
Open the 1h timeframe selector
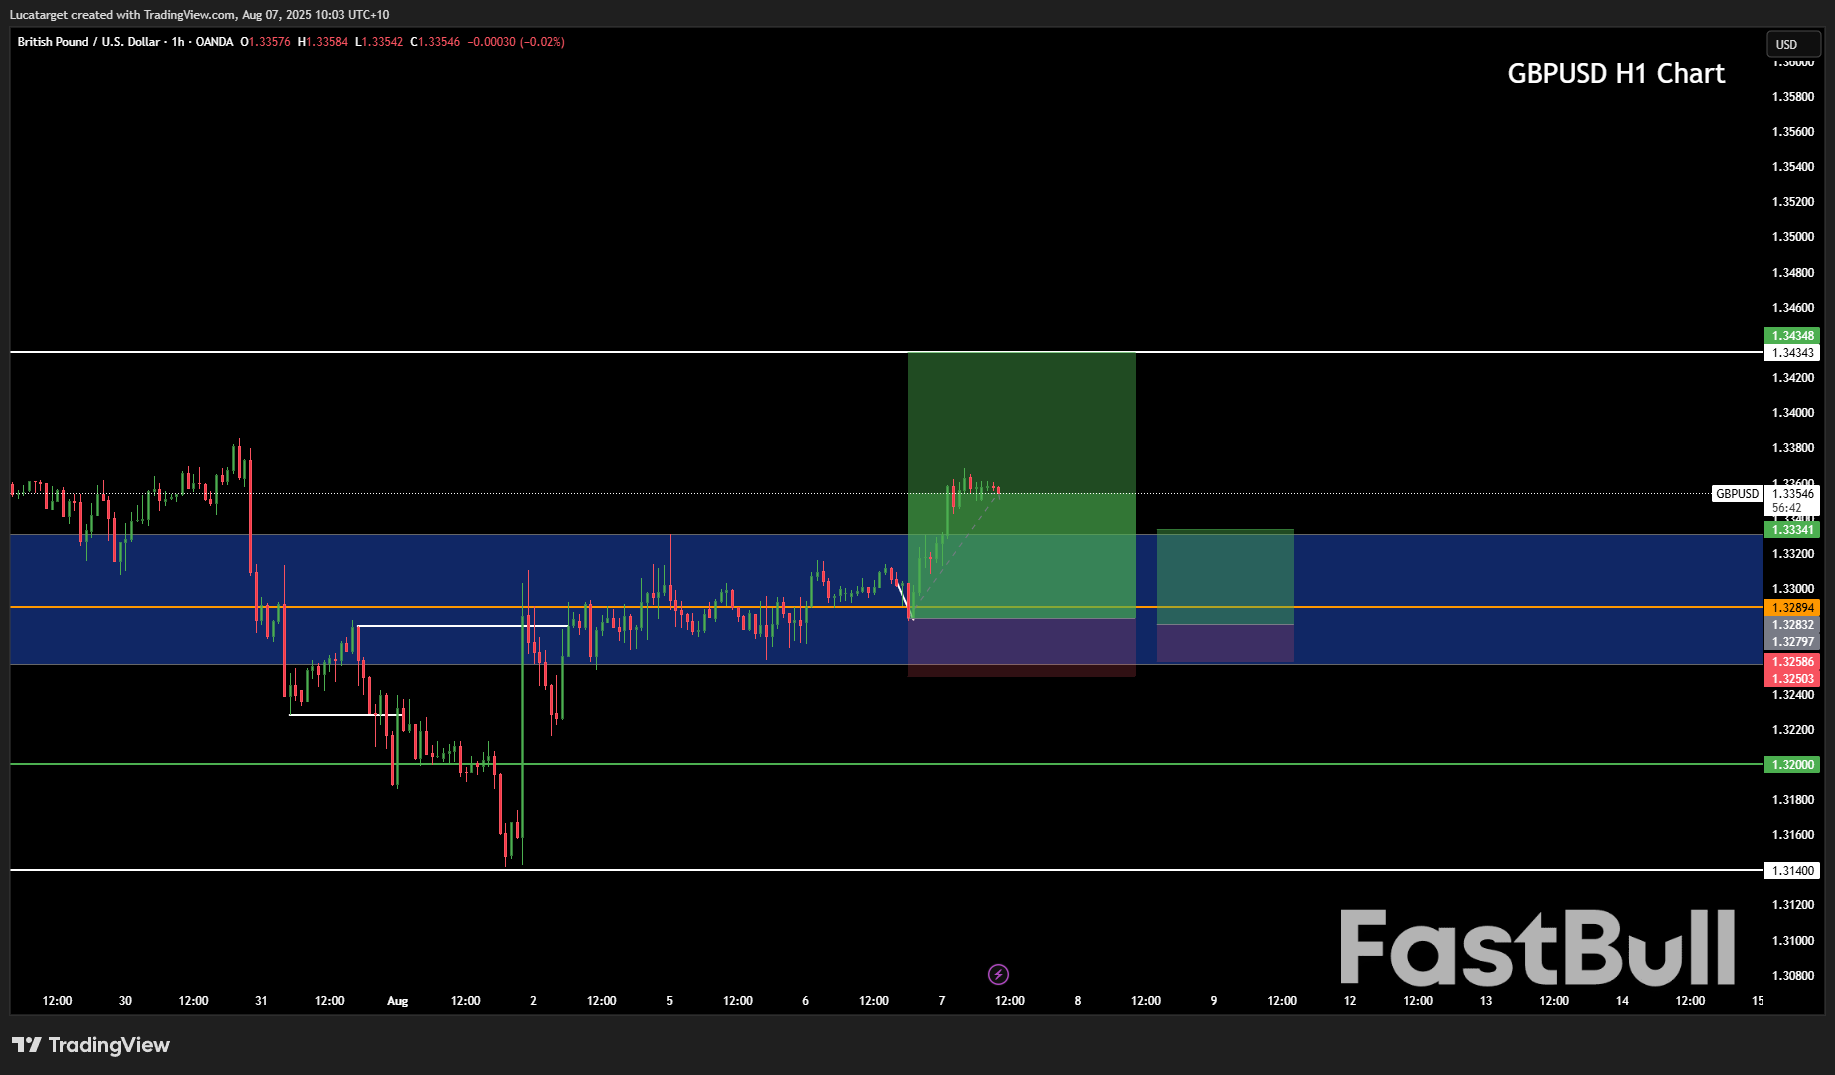[x=176, y=42]
